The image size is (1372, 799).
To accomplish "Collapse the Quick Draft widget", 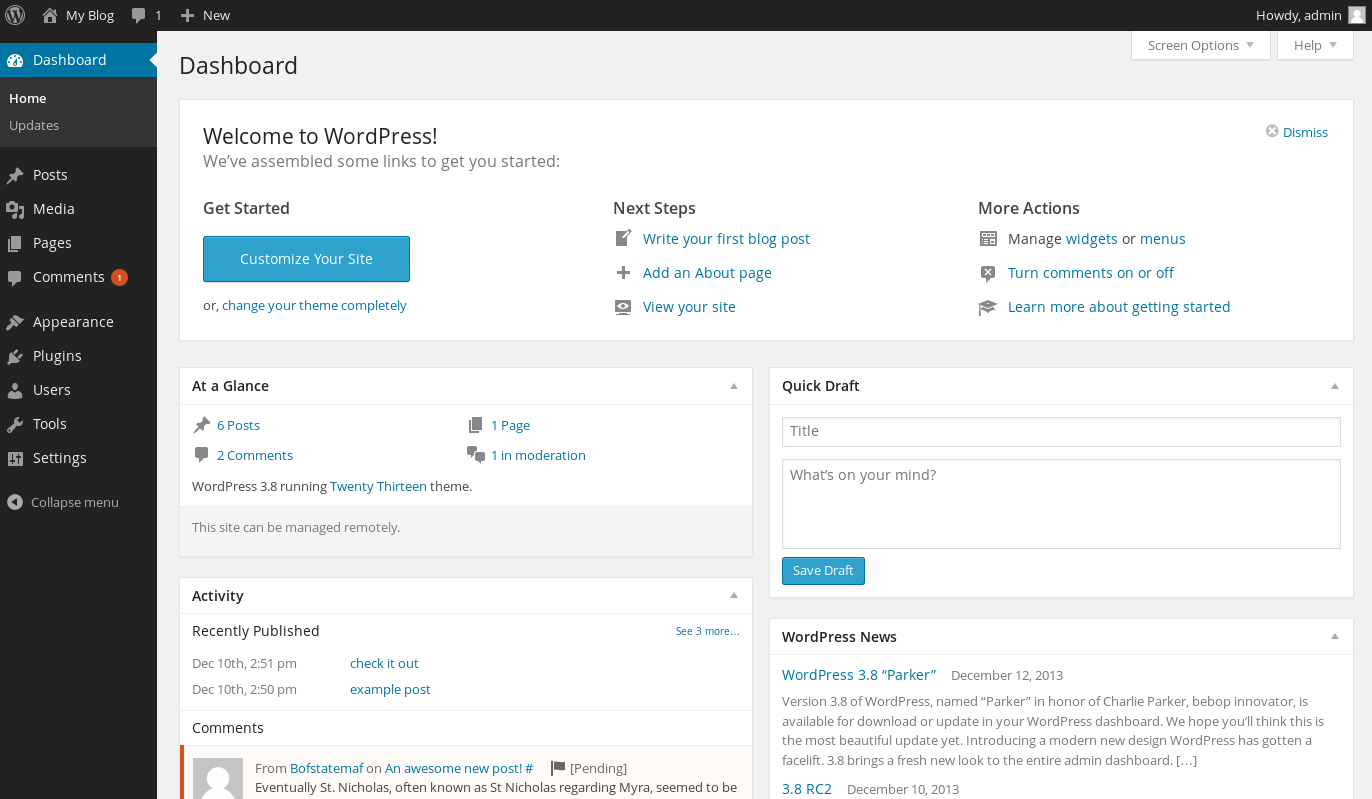I will pyautogui.click(x=1335, y=386).
